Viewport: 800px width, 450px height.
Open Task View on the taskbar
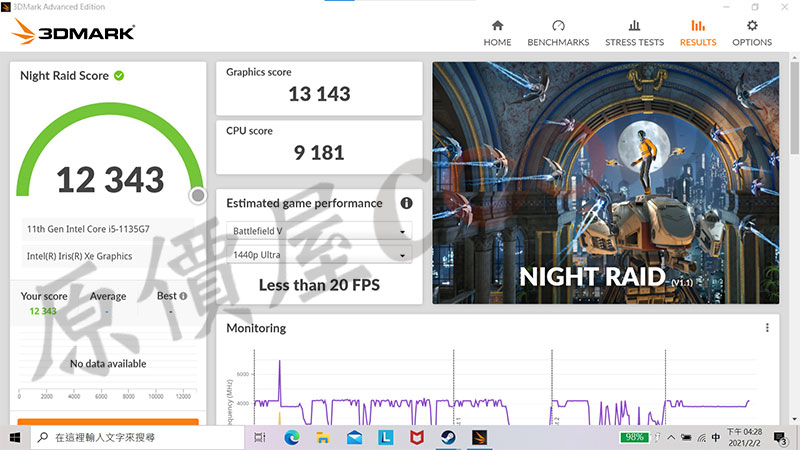[260, 438]
